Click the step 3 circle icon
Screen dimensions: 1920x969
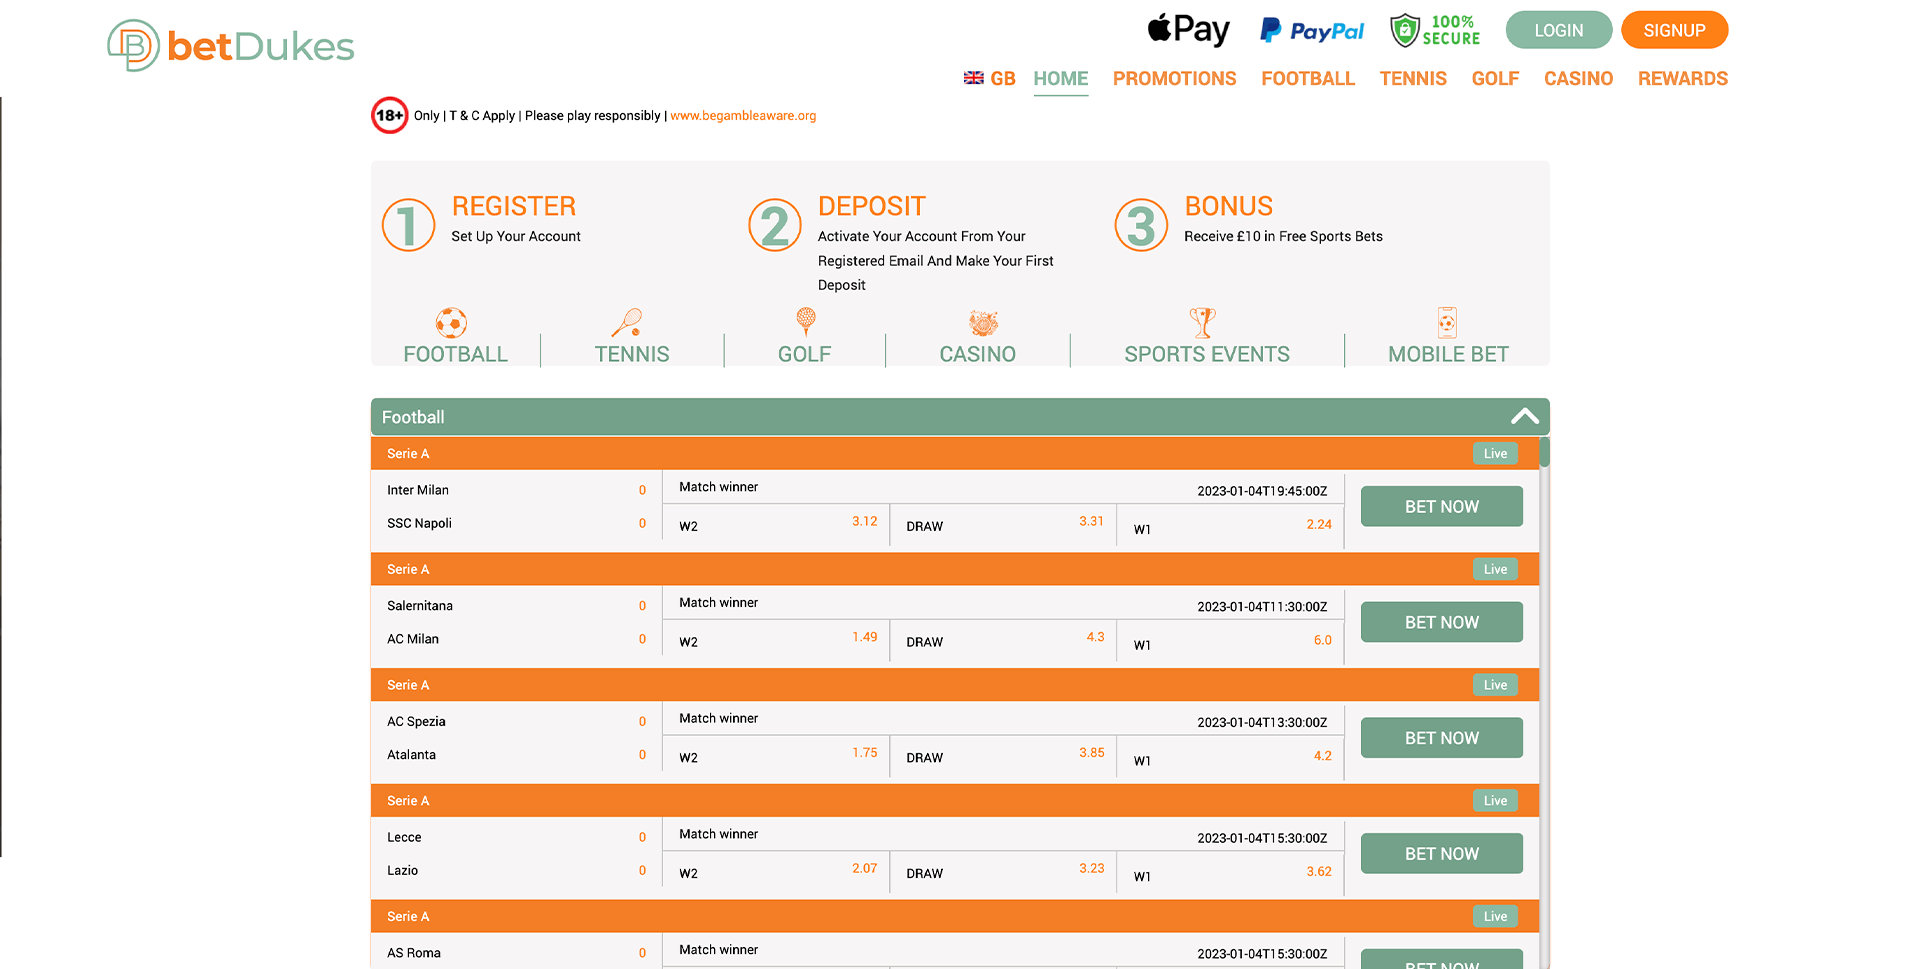(1141, 225)
